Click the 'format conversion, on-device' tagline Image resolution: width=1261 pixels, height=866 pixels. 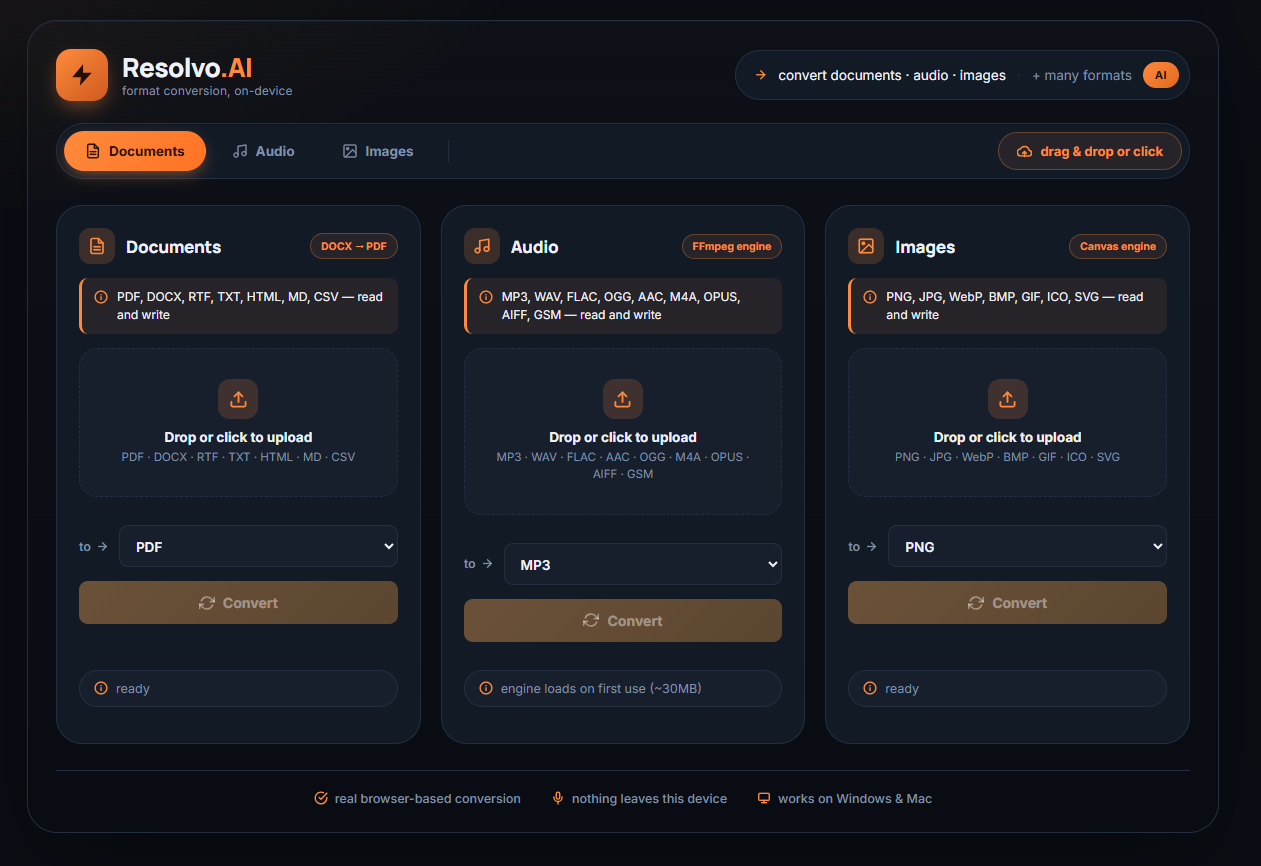pyautogui.click(x=207, y=91)
